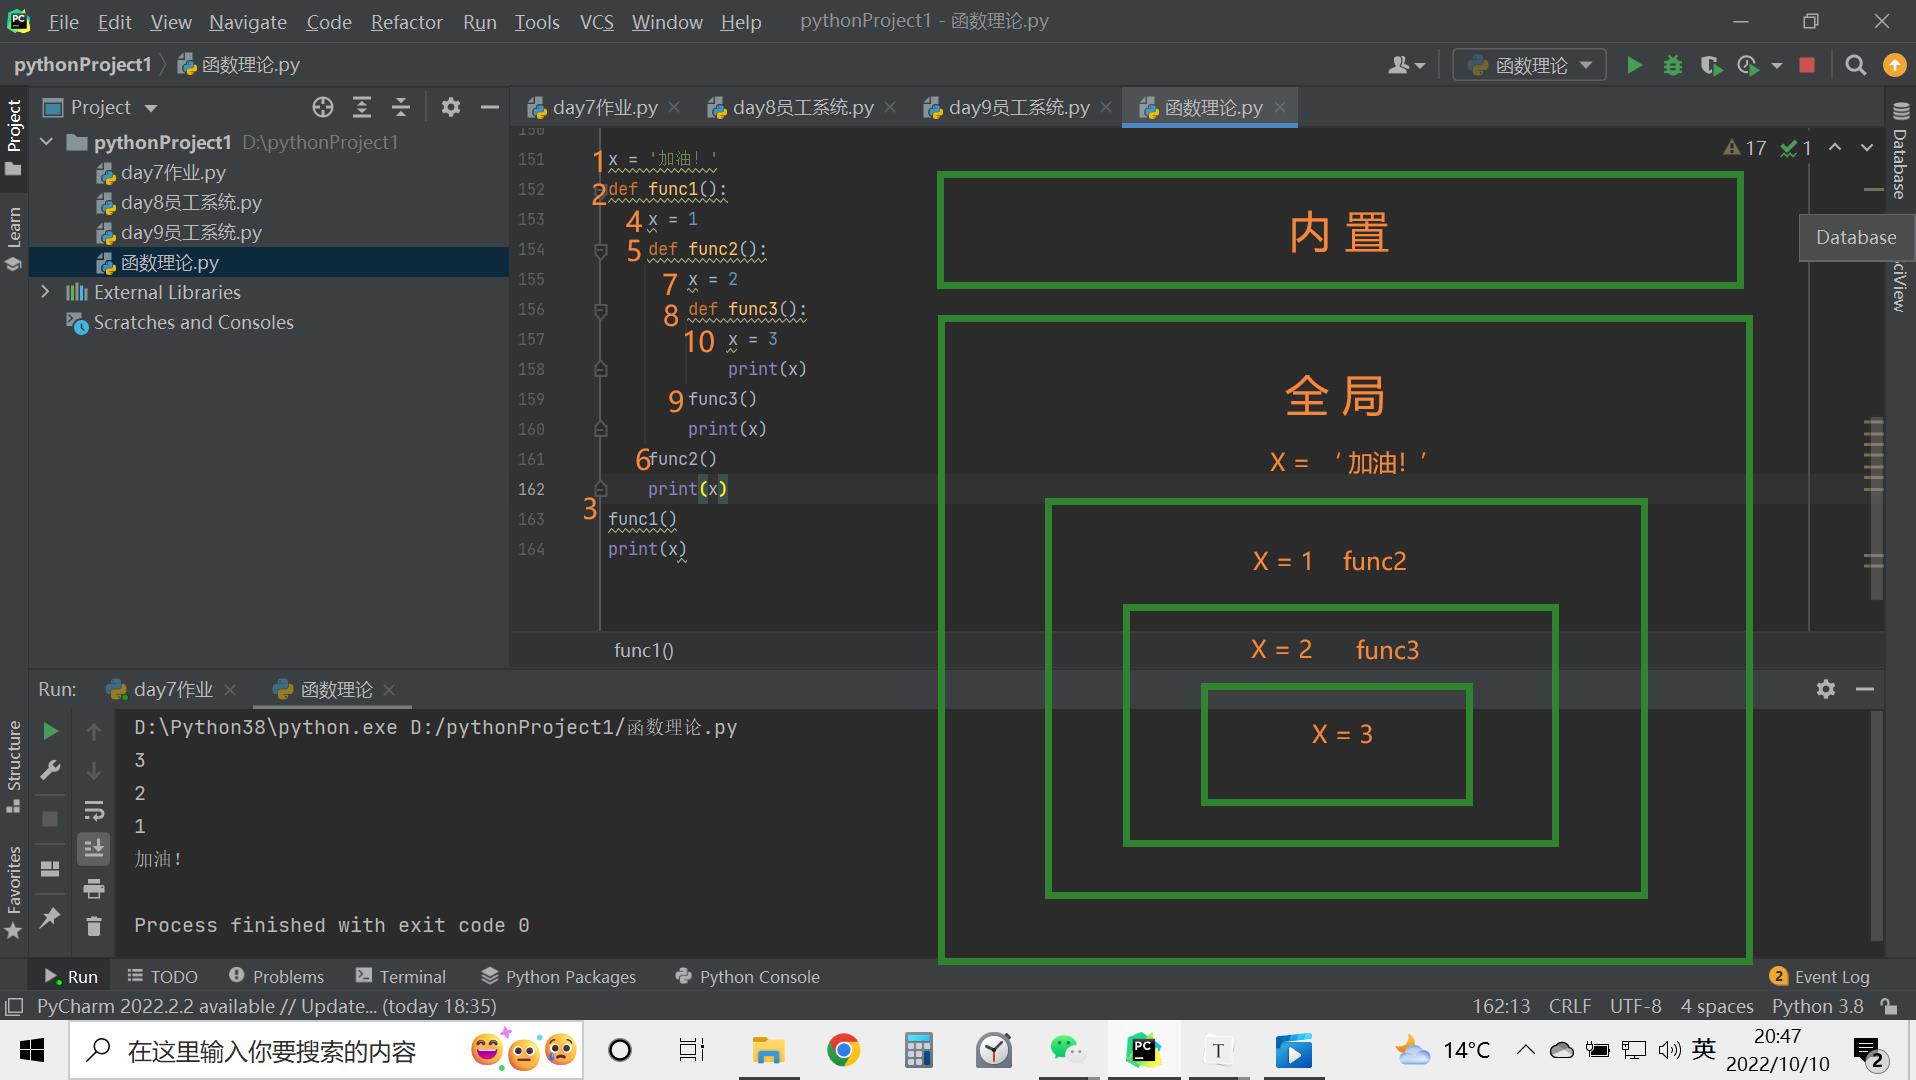The height and width of the screenshot is (1080, 1916).
Task: Pin the Run tab
Action: point(50,917)
